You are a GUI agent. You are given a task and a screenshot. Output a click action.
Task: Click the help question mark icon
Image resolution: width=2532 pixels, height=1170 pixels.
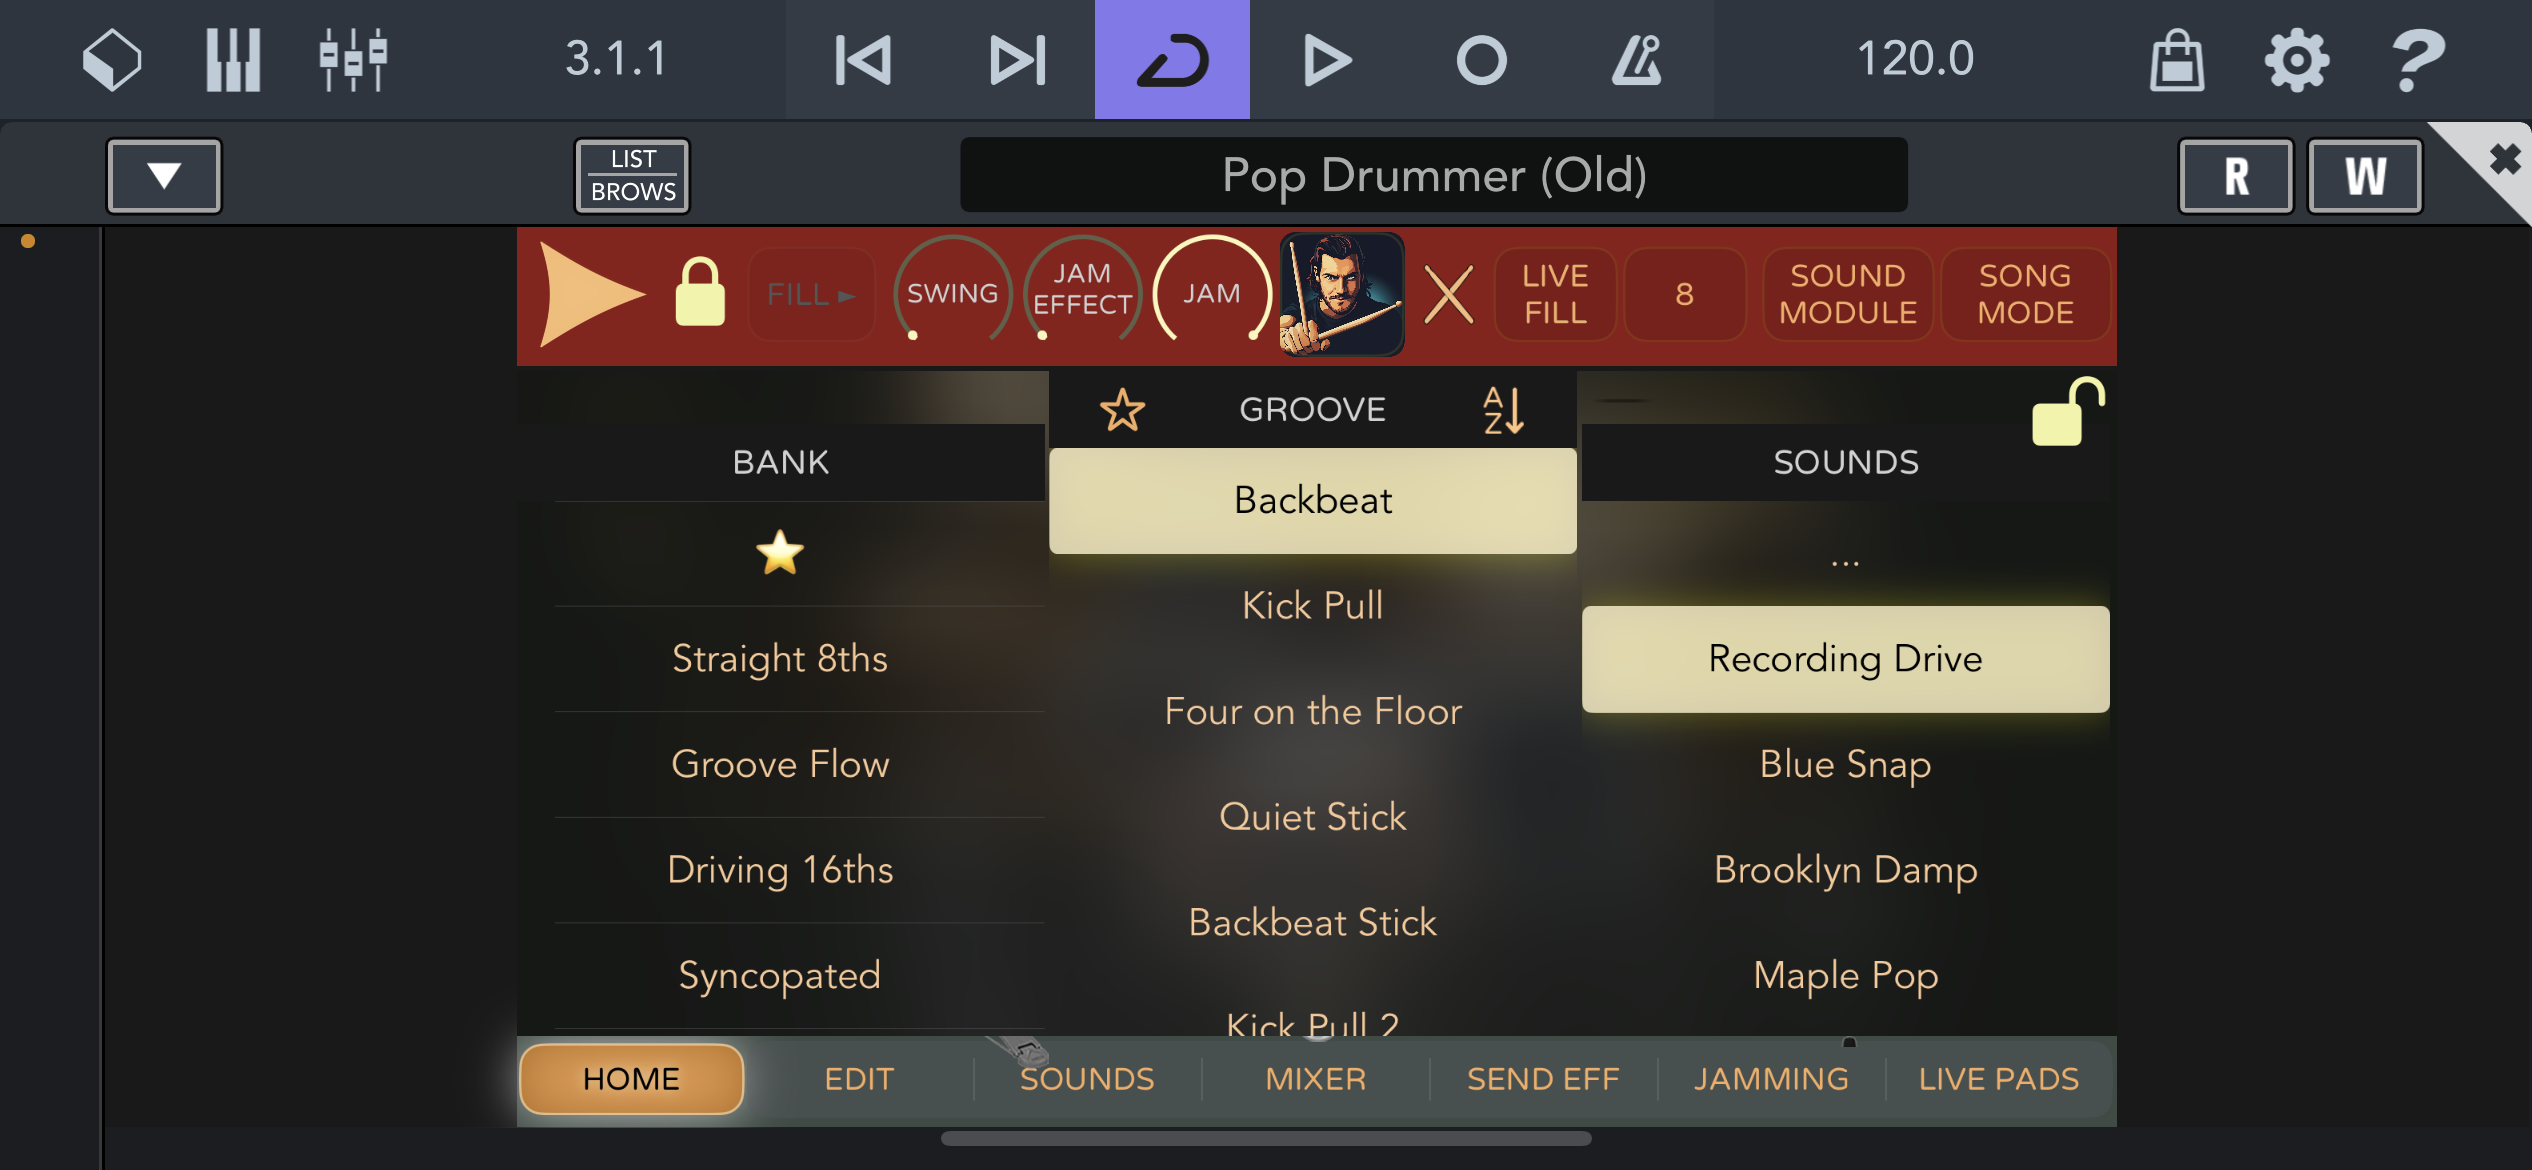coord(2416,60)
